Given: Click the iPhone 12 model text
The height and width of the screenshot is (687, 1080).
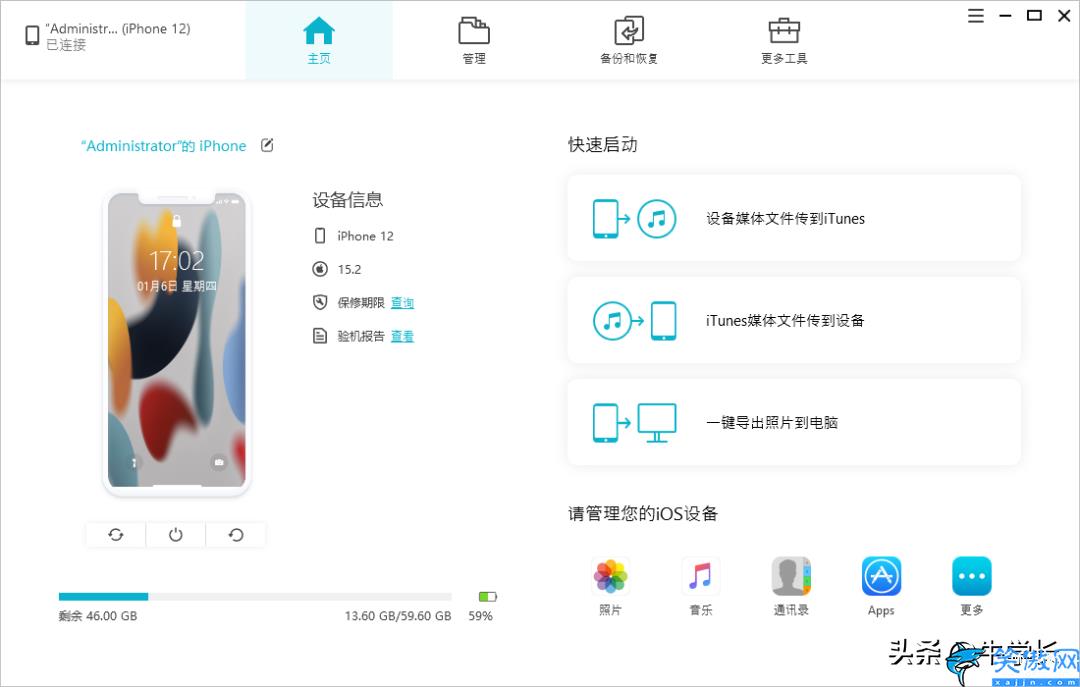Looking at the screenshot, I should (365, 236).
